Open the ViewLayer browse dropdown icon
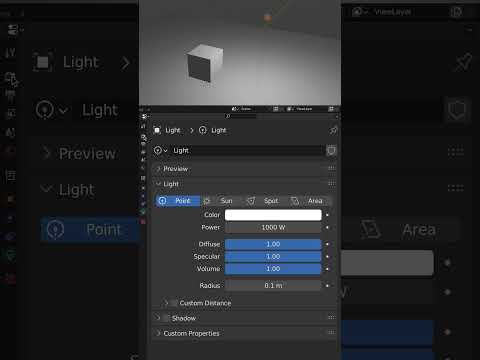Viewport: 480px width, 360px height. point(290,109)
